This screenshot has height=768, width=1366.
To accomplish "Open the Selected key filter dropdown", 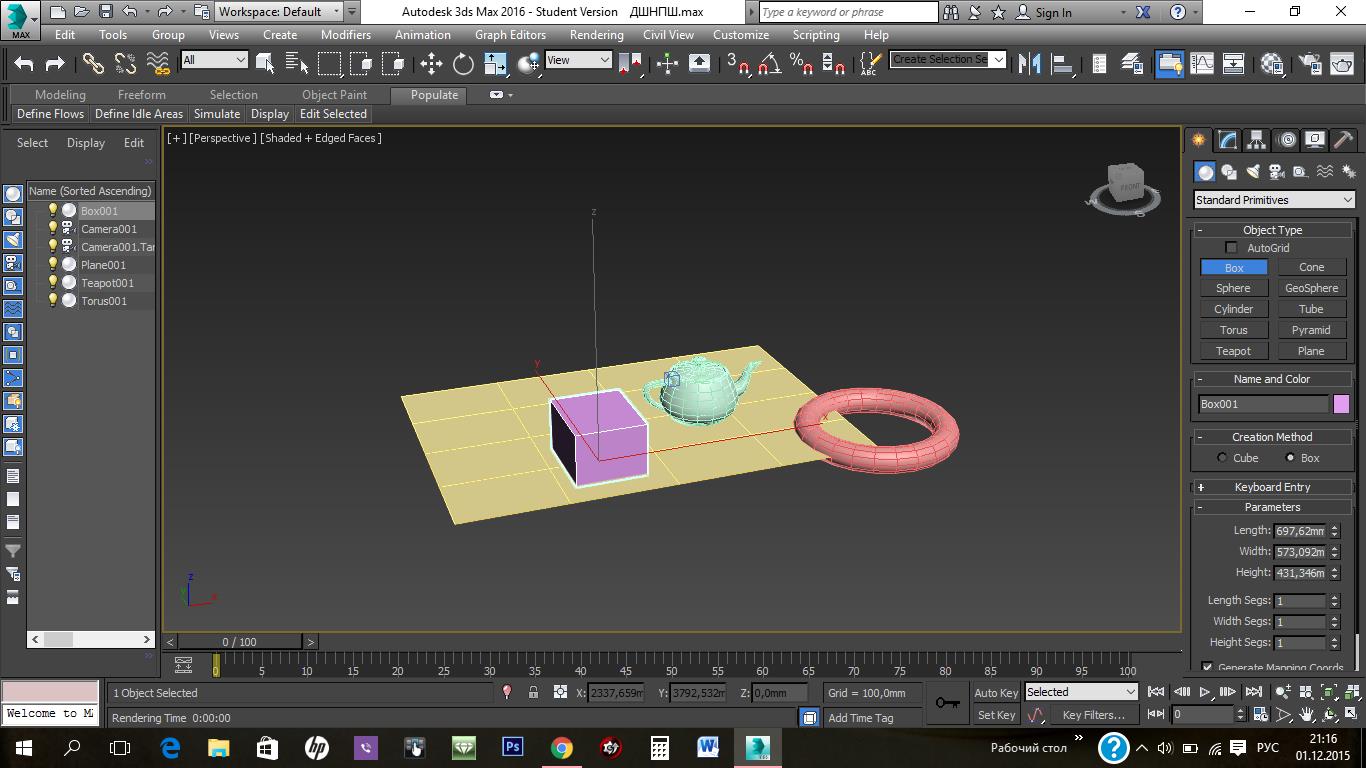I will 1081,692.
